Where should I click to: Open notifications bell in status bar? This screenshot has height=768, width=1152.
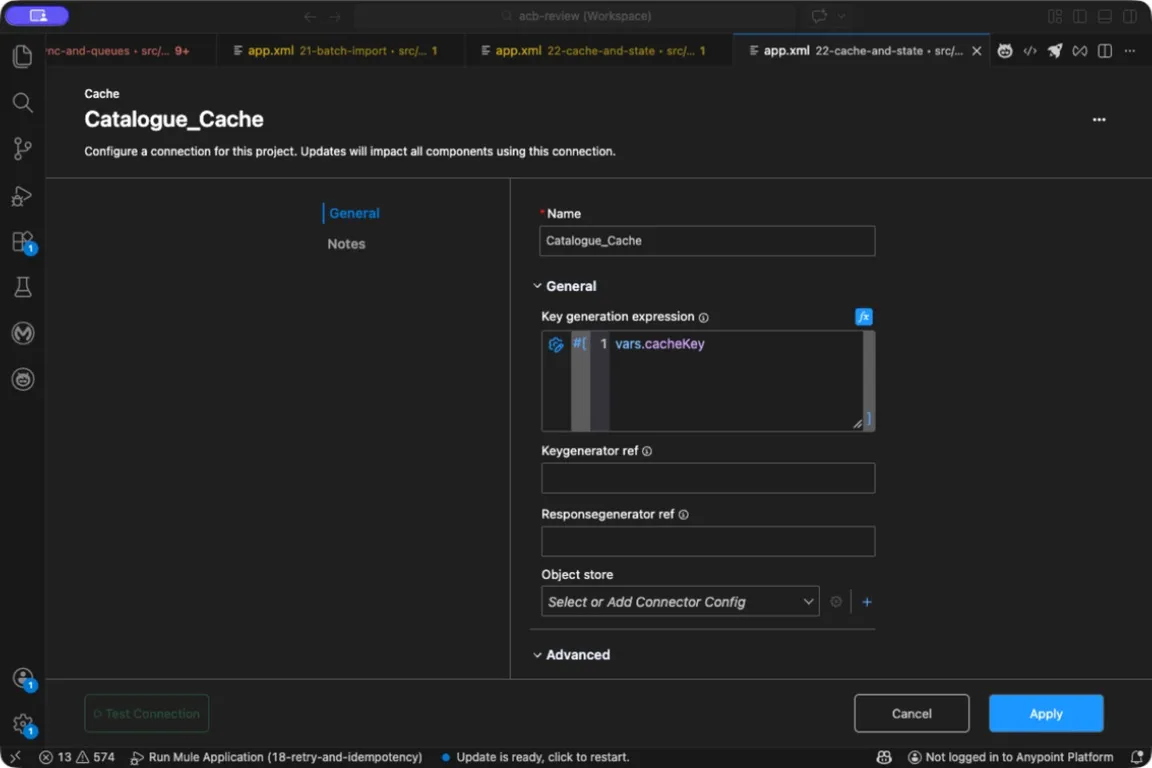[x=1137, y=757]
